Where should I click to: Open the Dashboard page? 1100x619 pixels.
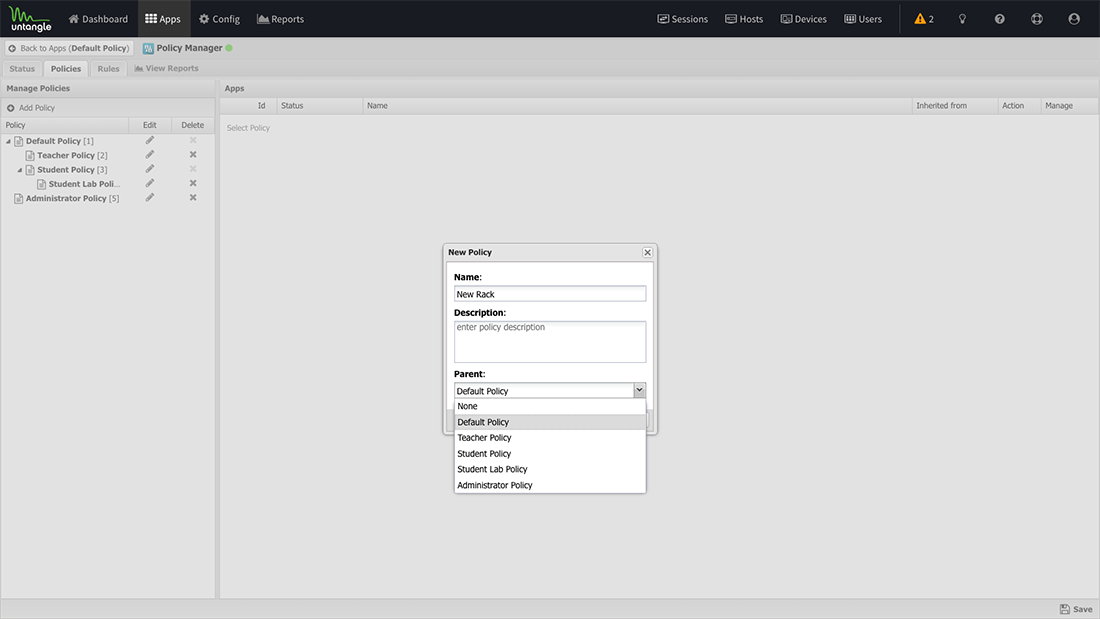click(98, 19)
